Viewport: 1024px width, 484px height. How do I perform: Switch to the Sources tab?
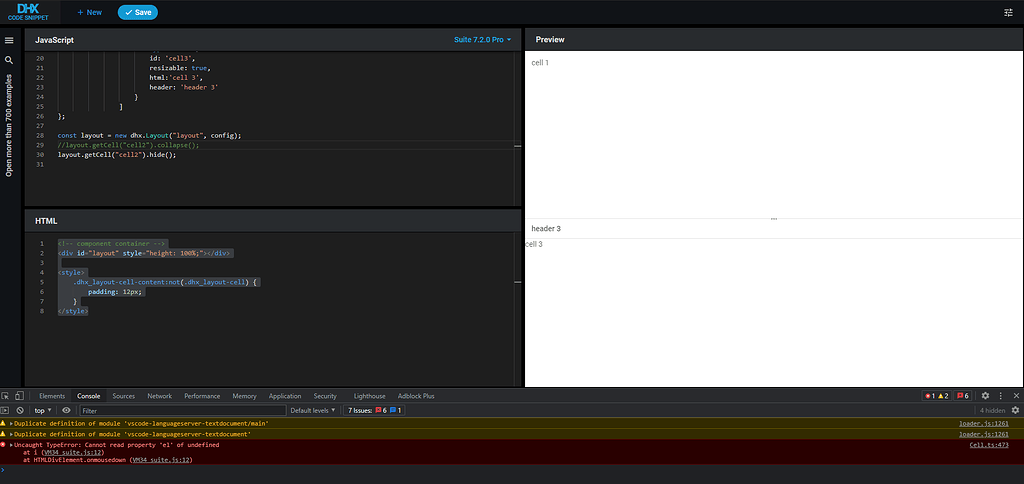123,396
